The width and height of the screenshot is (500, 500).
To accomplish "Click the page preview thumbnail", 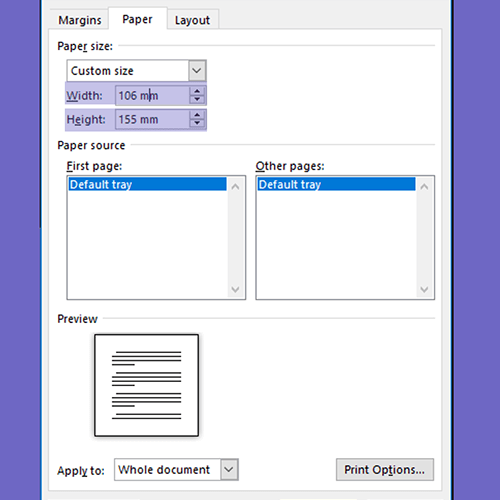I will point(146,385).
